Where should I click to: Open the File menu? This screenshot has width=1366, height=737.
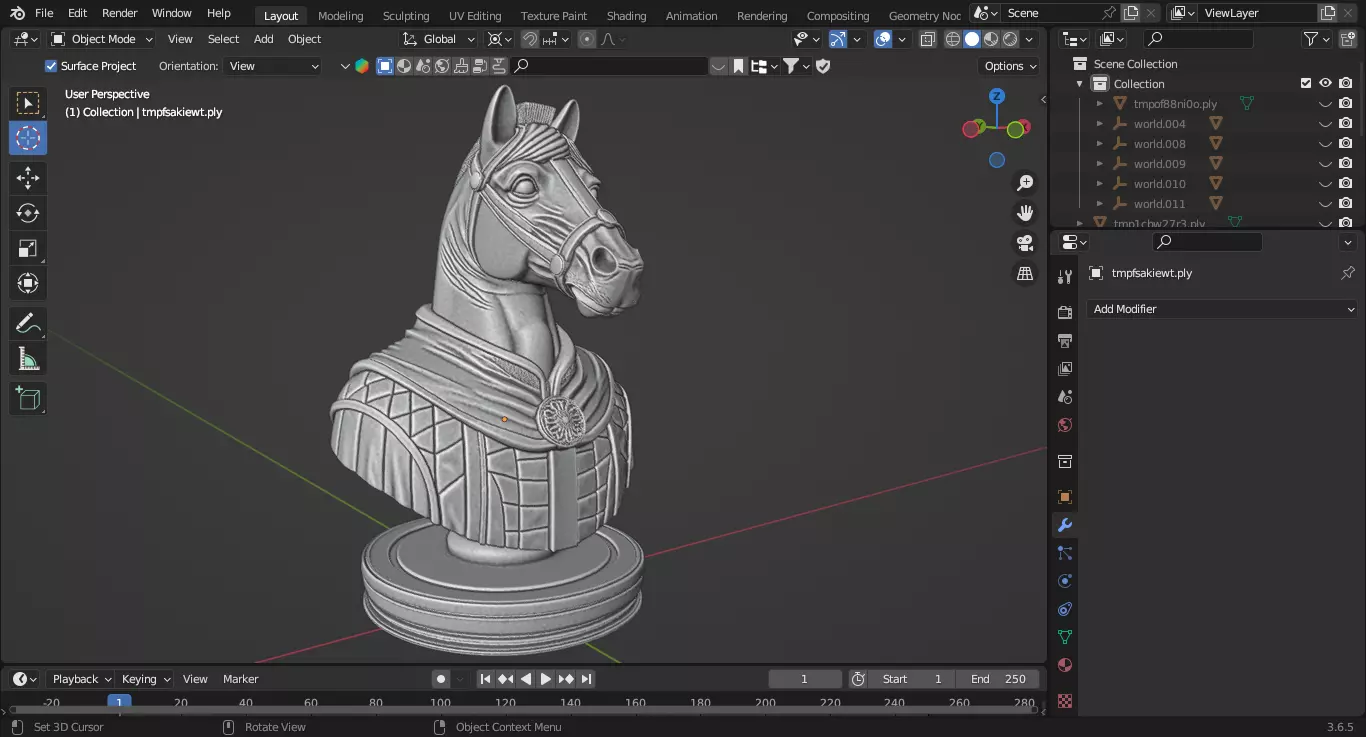click(x=44, y=13)
